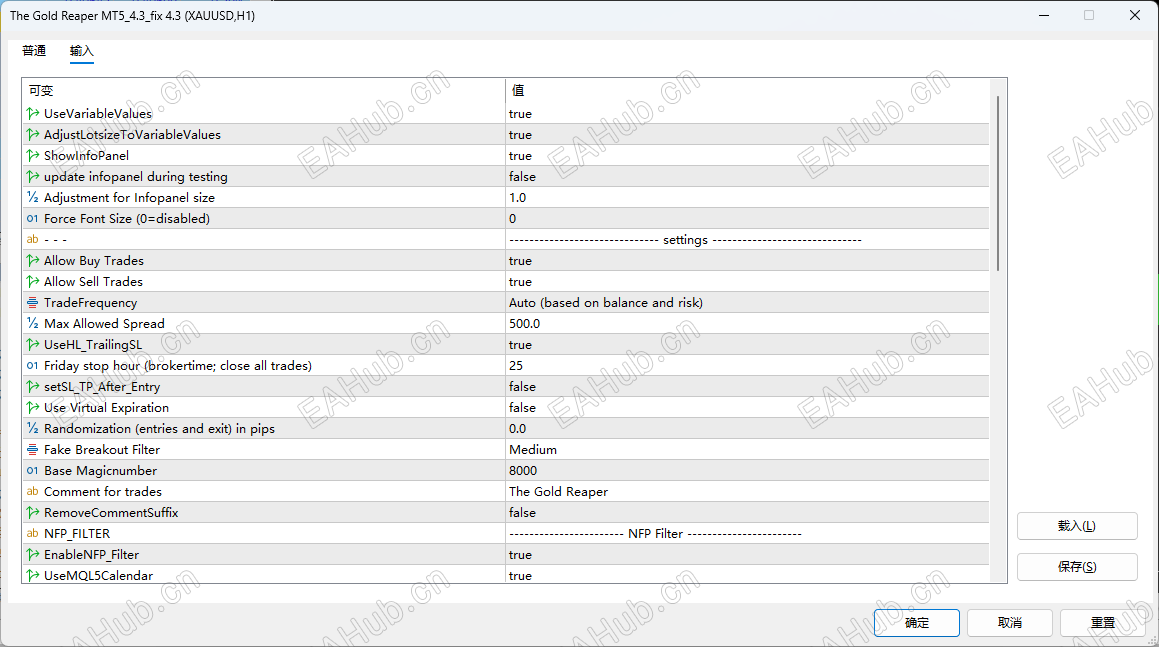Select the NFP Filter separator value text
The width and height of the screenshot is (1159, 647).
(x=655, y=533)
